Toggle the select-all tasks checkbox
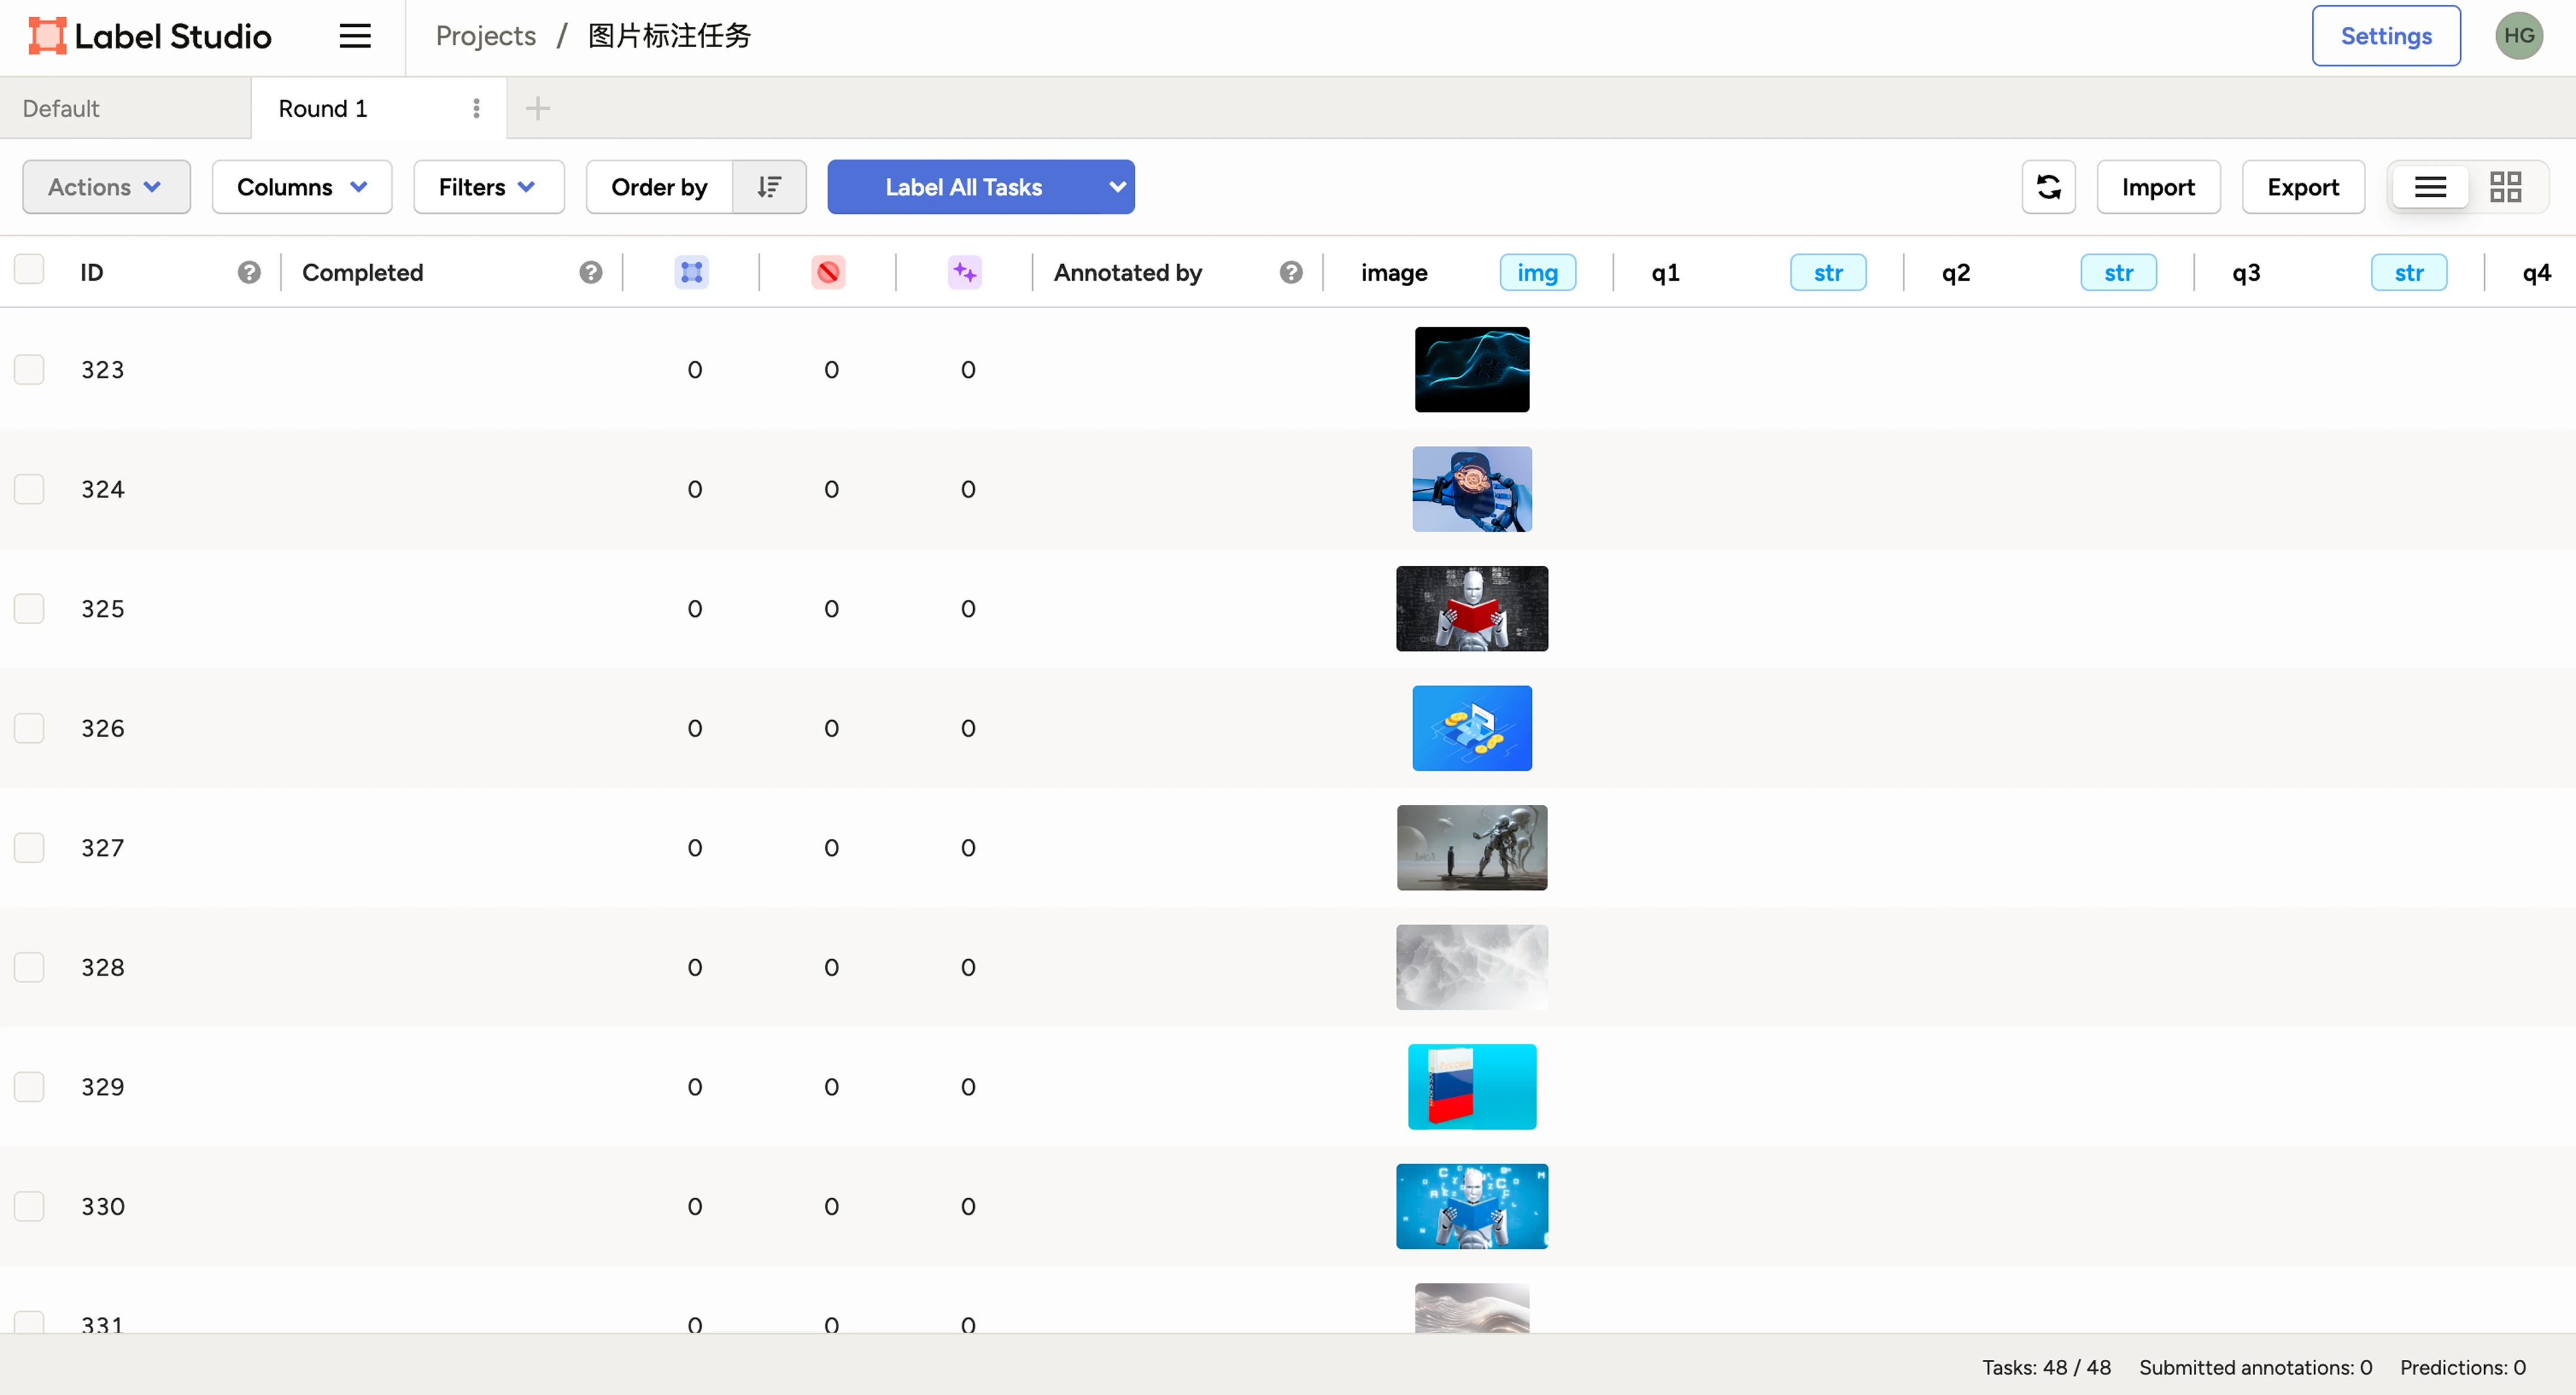 point(29,270)
